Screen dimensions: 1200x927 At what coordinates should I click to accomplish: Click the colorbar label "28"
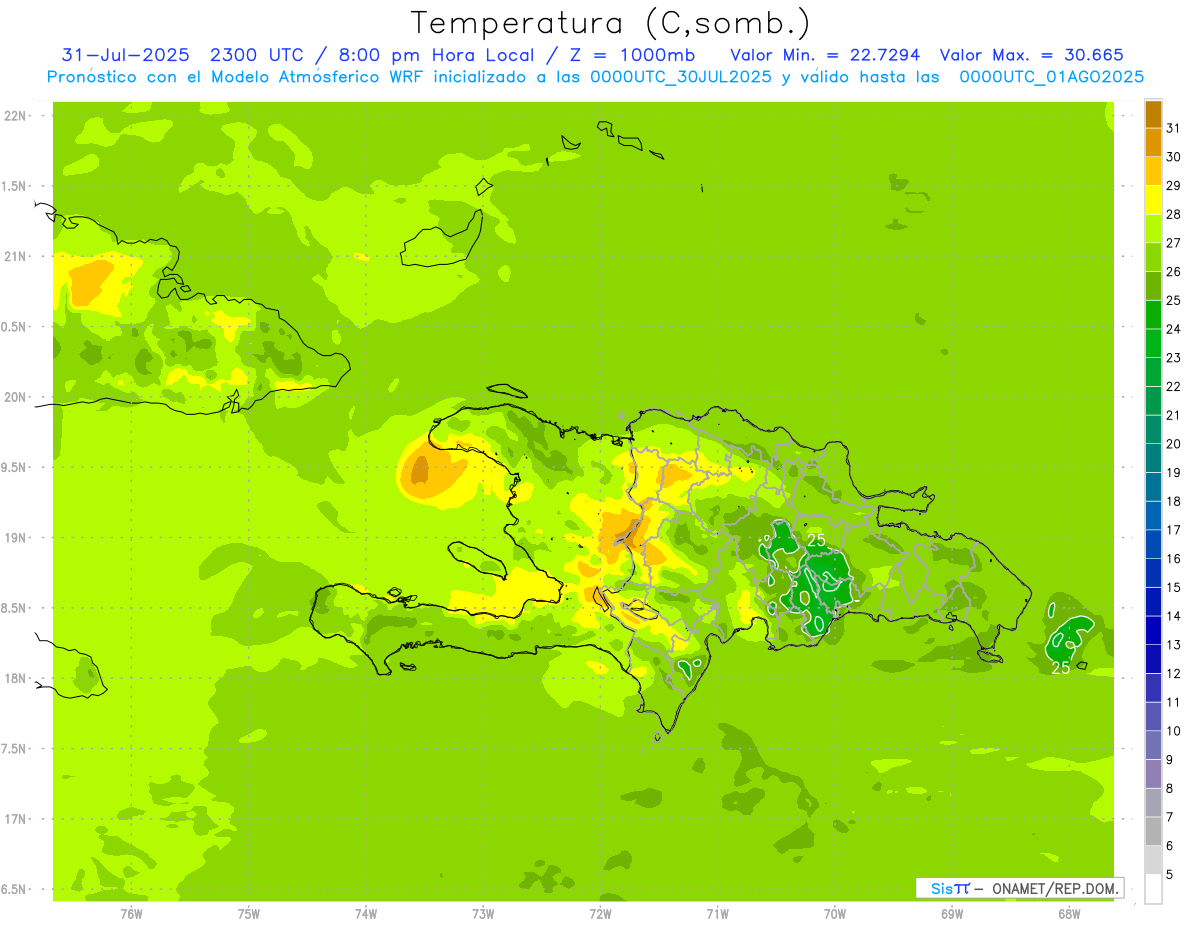click(x=1174, y=214)
